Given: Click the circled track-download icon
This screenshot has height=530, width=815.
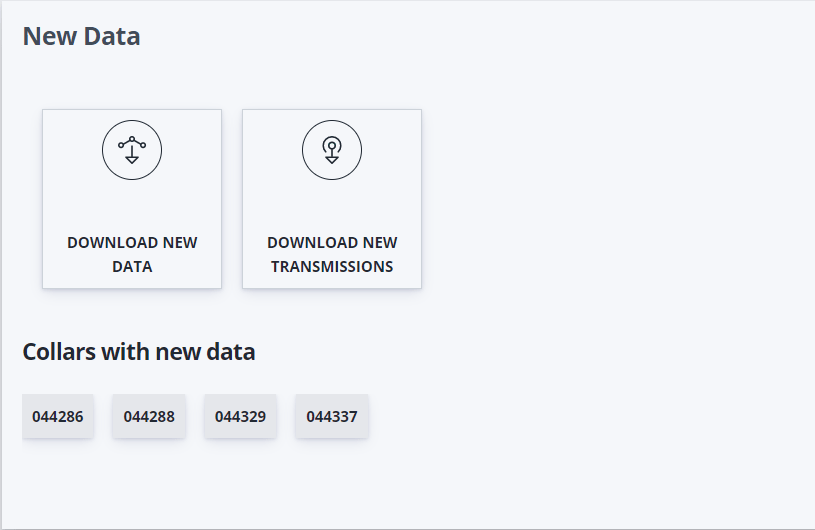Looking at the screenshot, I should [x=132, y=150].
